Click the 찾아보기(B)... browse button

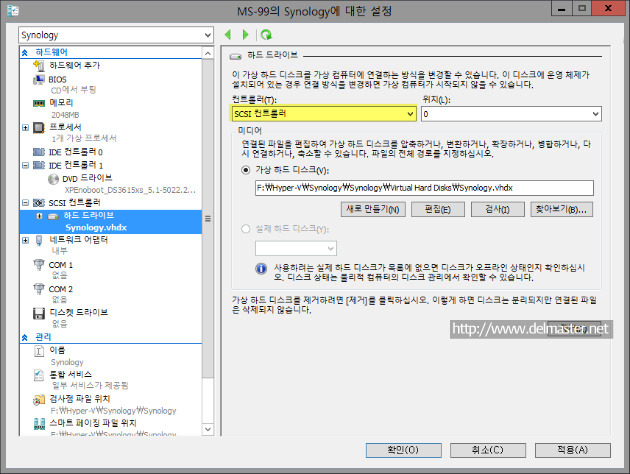coord(561,209)
